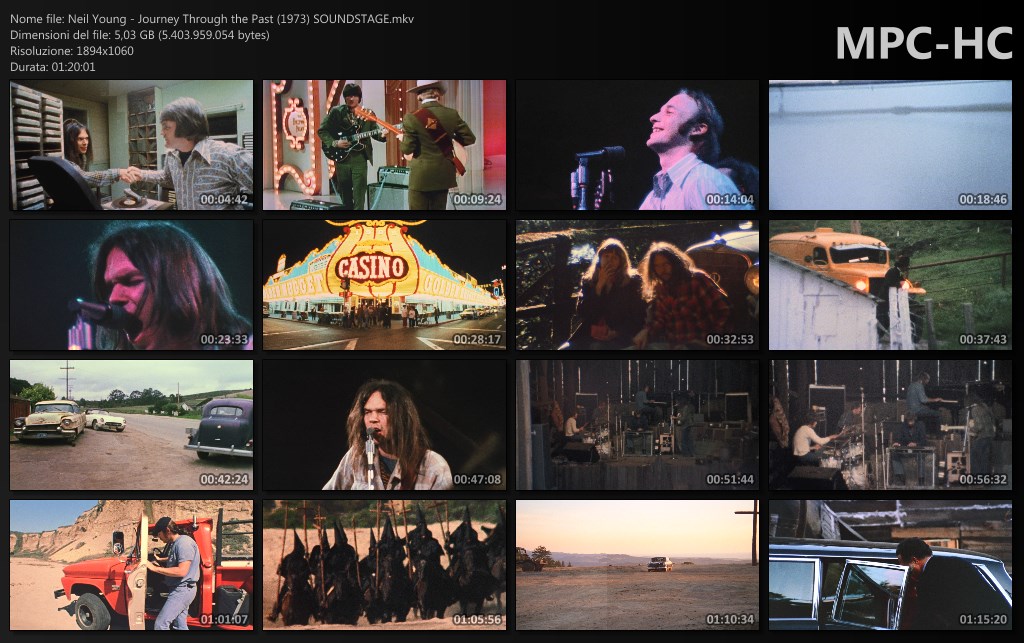The height and width of the screenshot is (643, 1024).
Task: Click the Risoluzione 1894x1060 text
Action: click(x=71, y=51)
